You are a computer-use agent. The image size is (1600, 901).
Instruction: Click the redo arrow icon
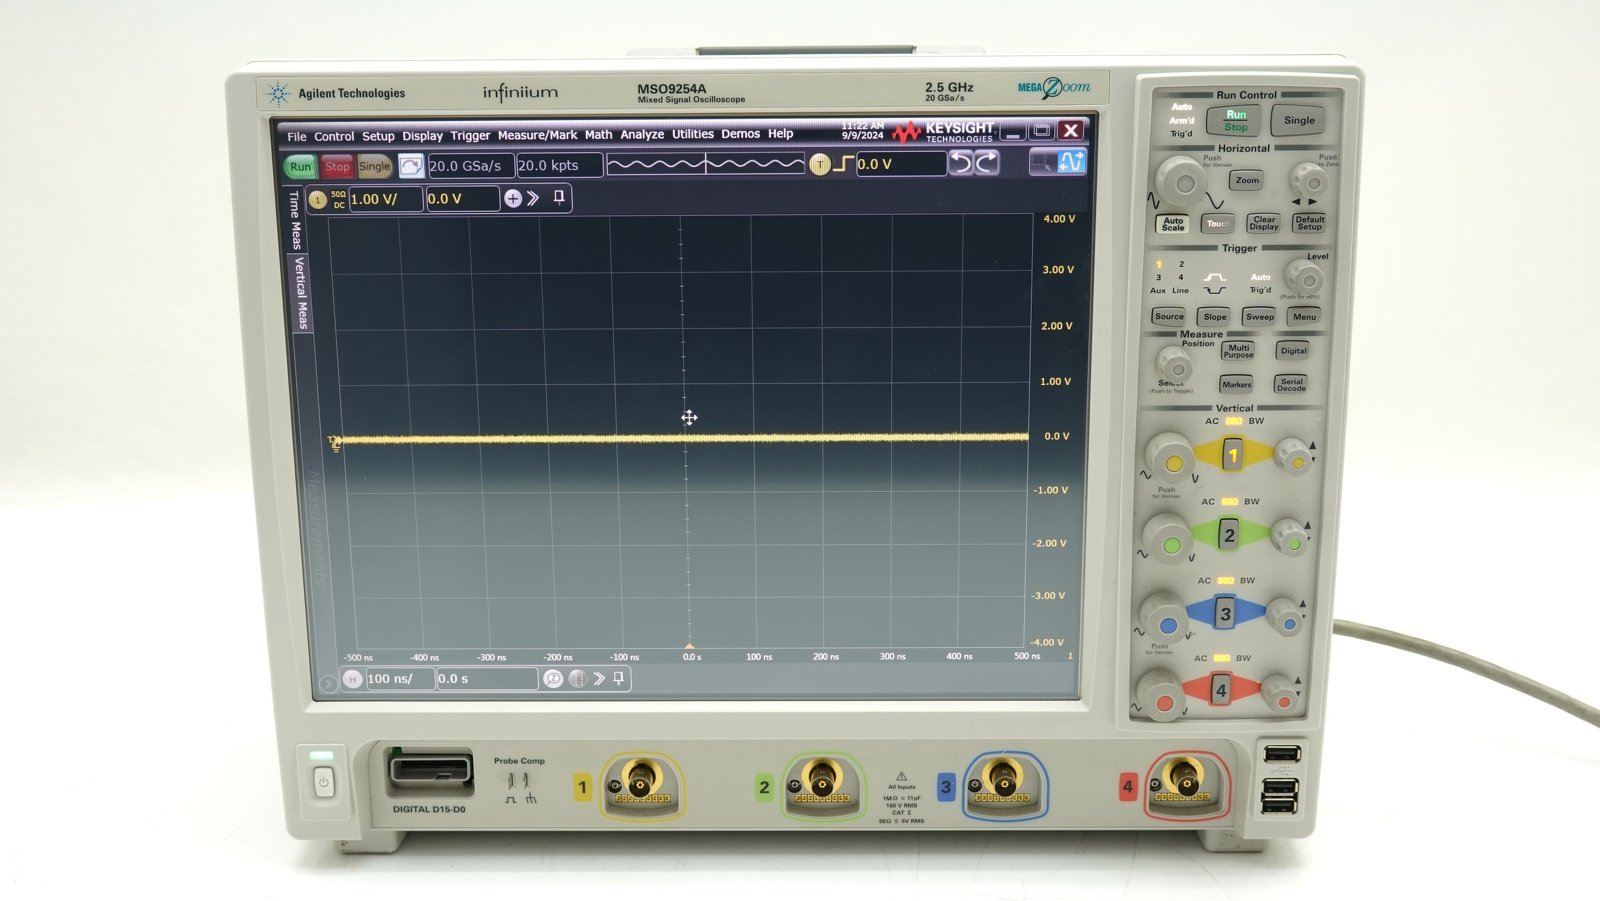[x=986, y=163]
